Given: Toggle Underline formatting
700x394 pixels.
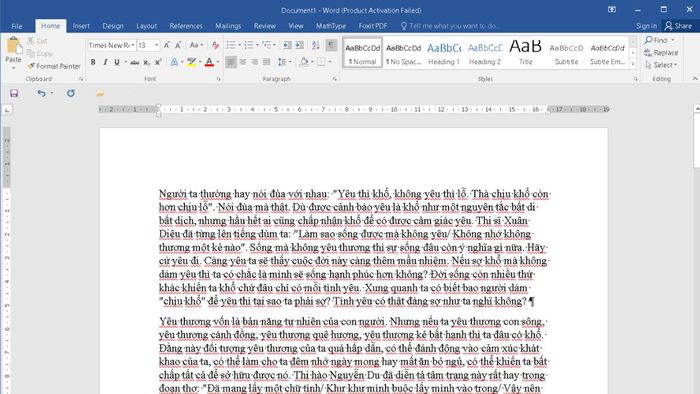Looking at the screenshot, I should 117,62.
